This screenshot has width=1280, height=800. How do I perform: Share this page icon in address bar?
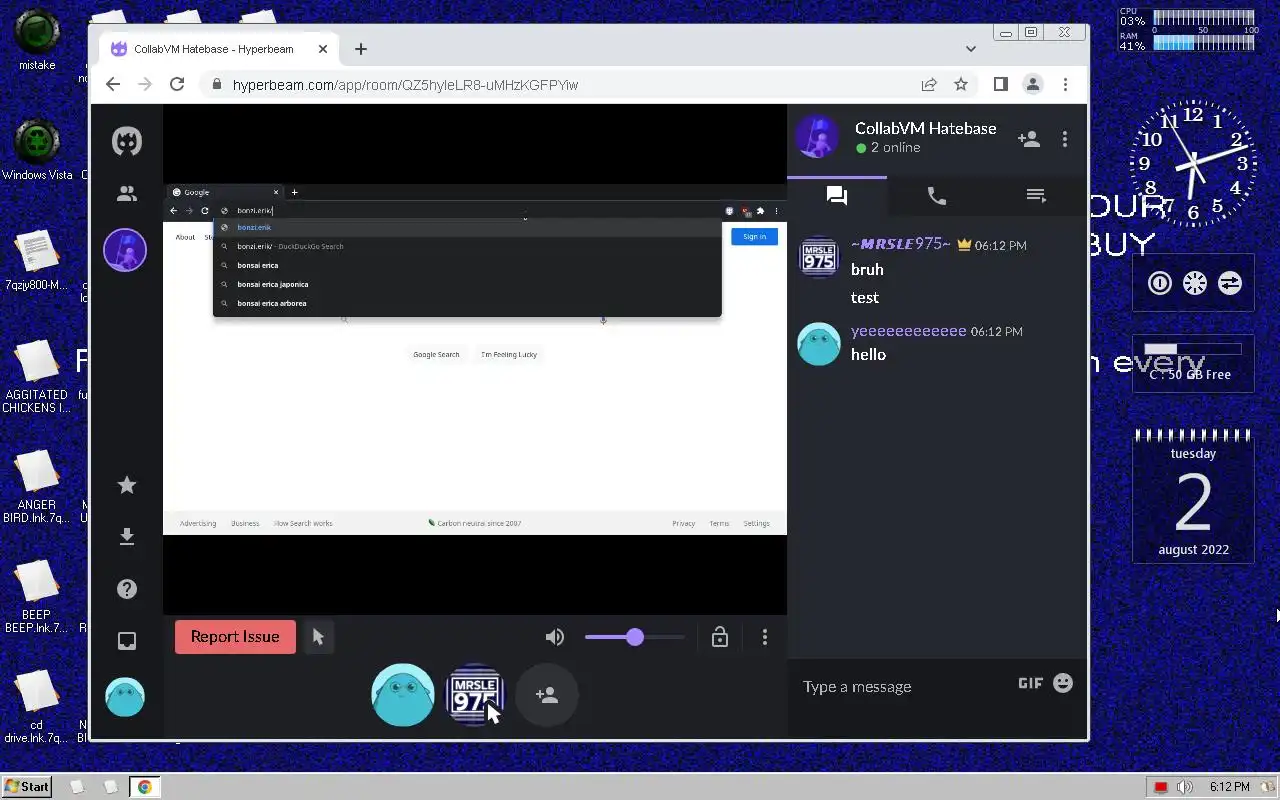click(929, 85)
